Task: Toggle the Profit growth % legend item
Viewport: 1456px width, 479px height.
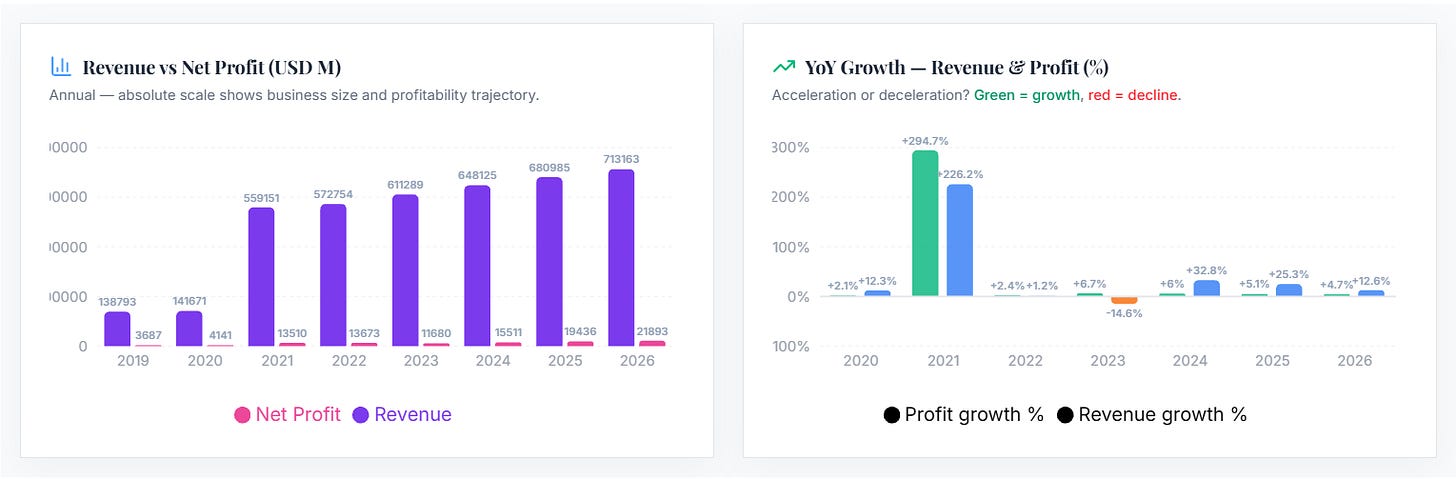Action: click(964, 414)
